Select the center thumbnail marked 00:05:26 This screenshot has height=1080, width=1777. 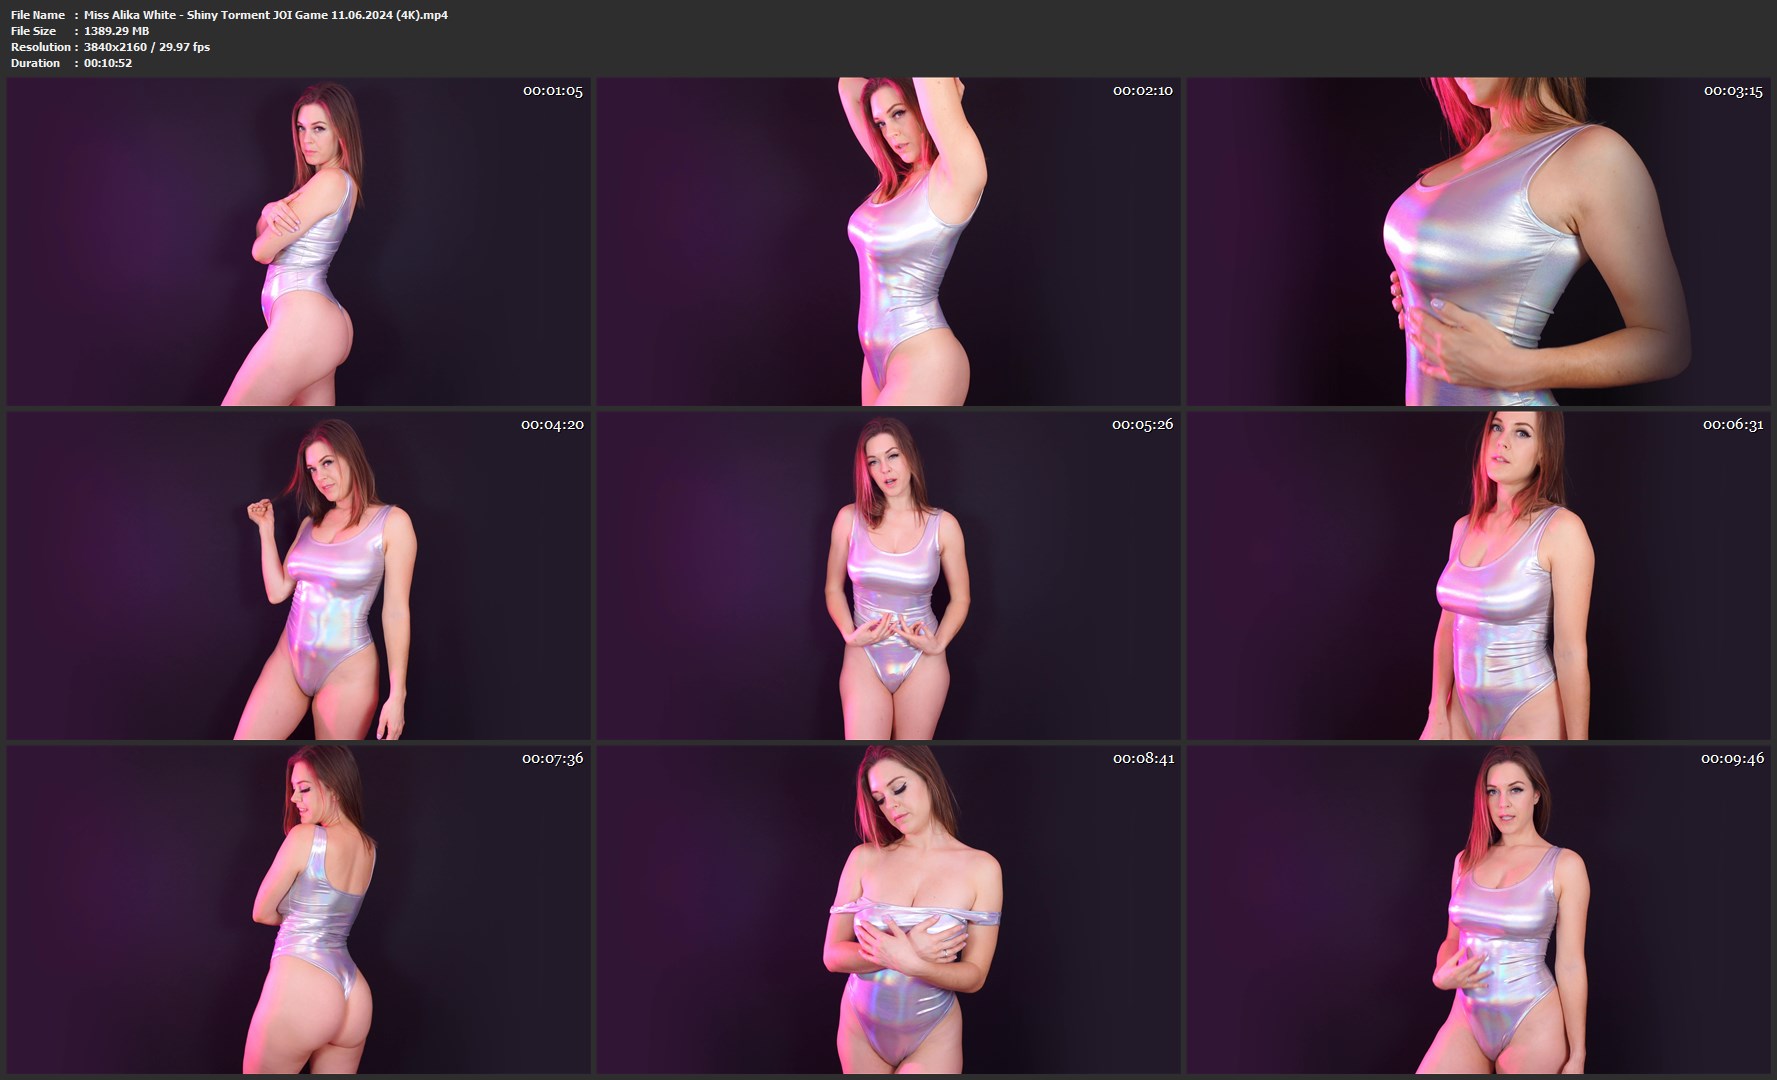pyautogui.click(x=888, y=576)
